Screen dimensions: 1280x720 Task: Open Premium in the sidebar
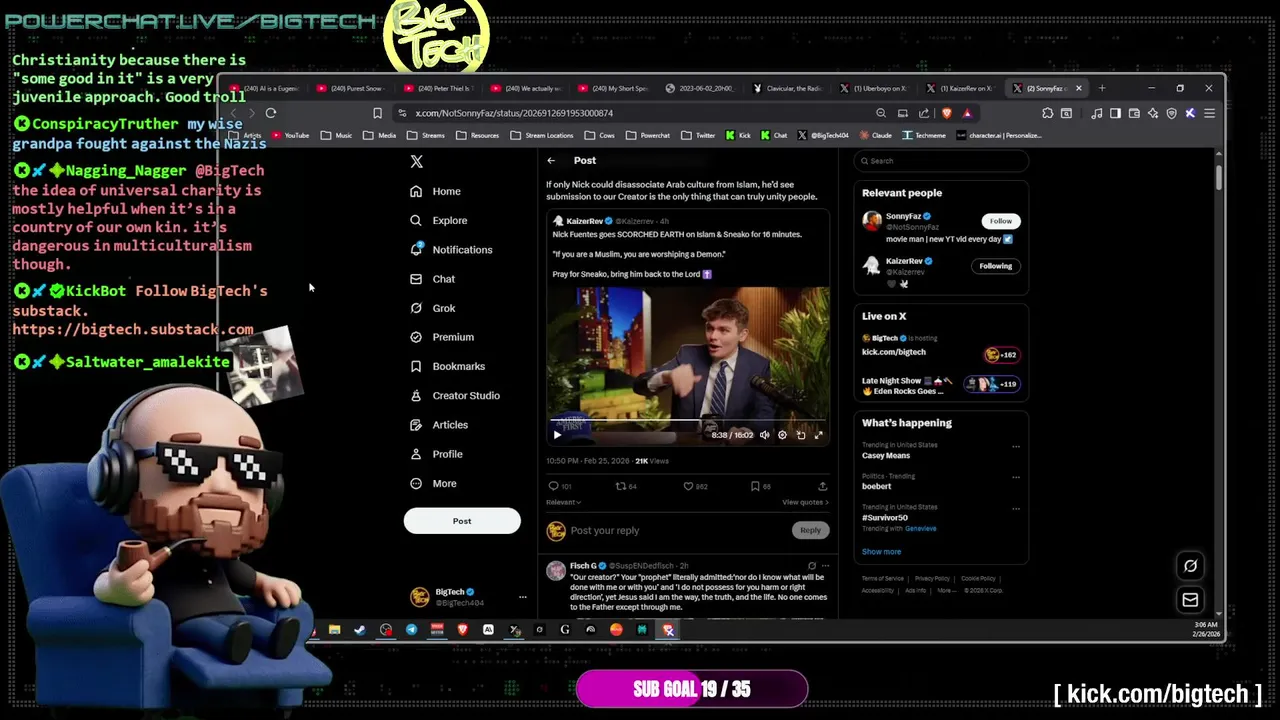pos(441,337)
